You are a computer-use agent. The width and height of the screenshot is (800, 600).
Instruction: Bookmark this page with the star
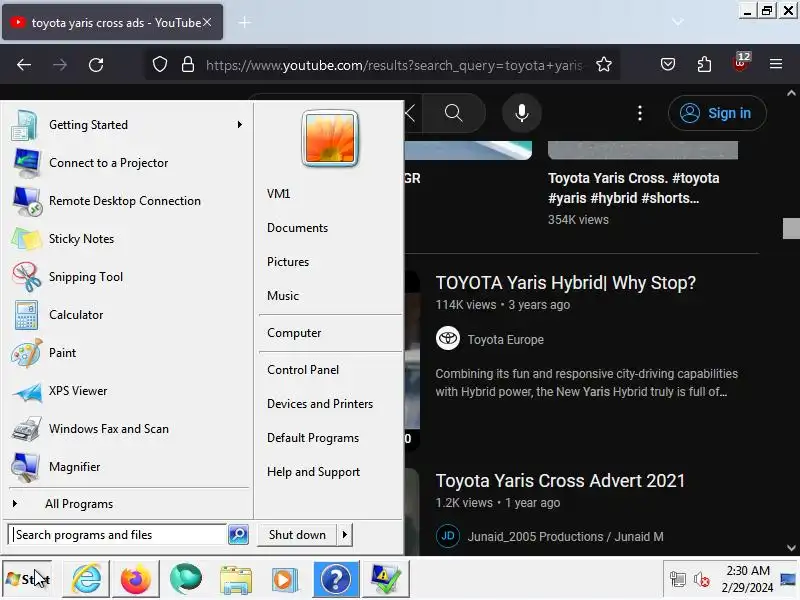coord(604,65)
